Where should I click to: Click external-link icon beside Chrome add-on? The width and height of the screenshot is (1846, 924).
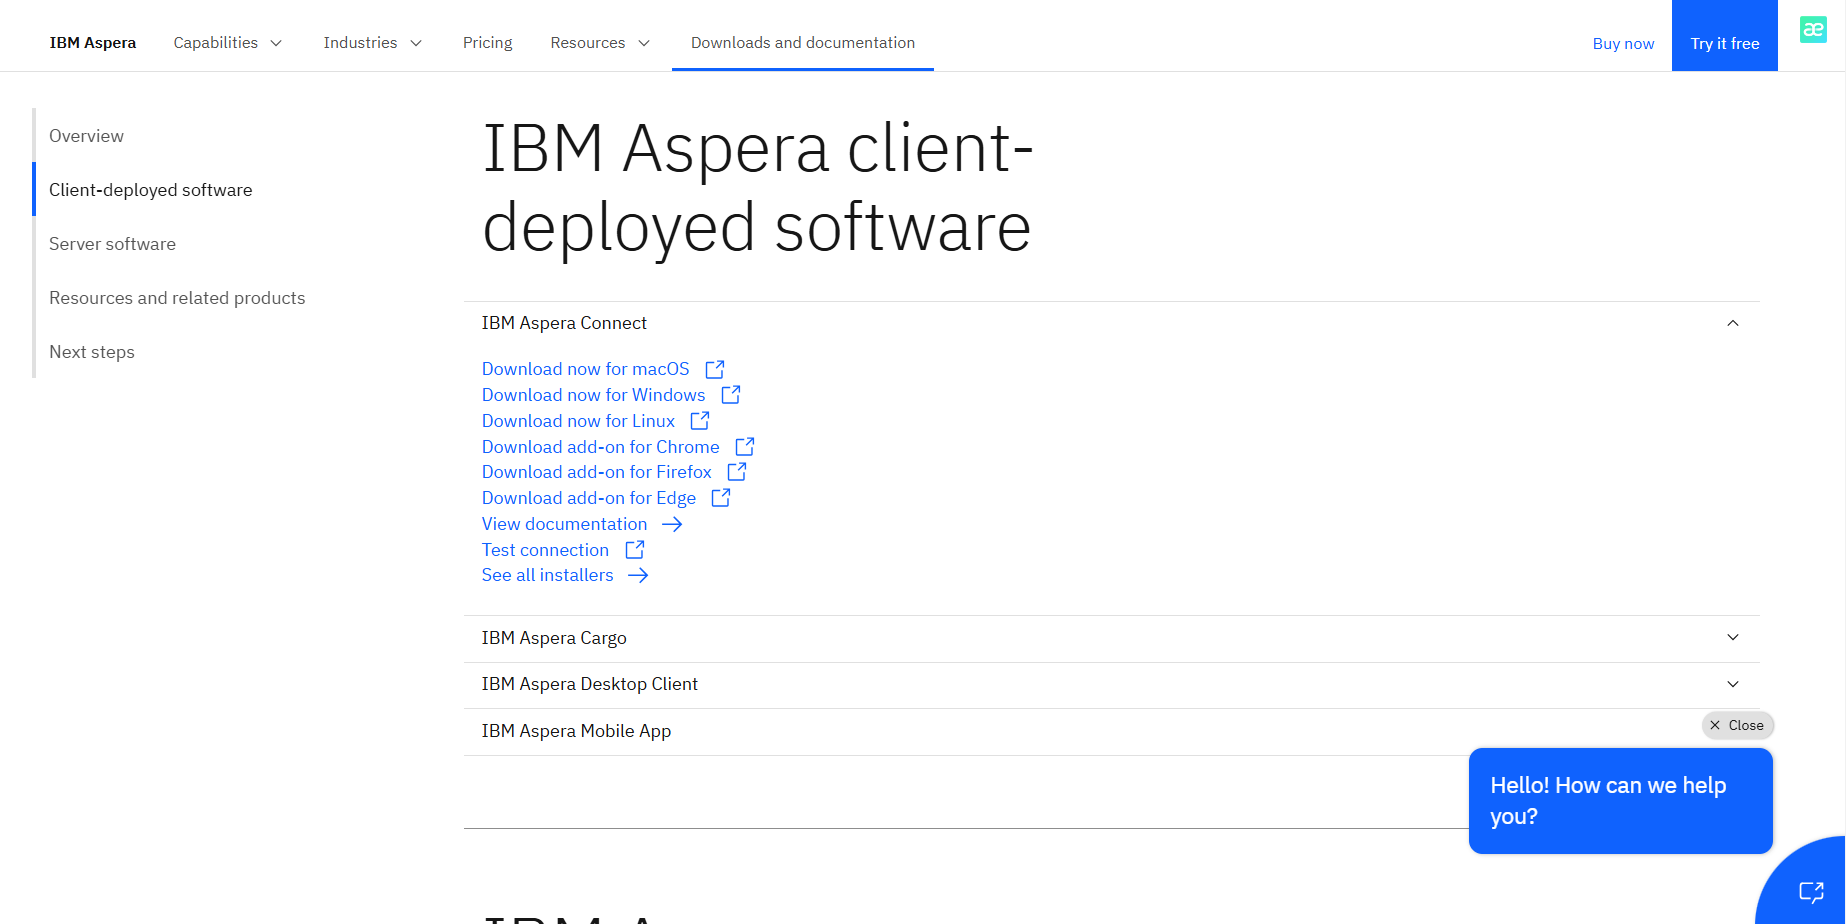click(x=745, y=447)
